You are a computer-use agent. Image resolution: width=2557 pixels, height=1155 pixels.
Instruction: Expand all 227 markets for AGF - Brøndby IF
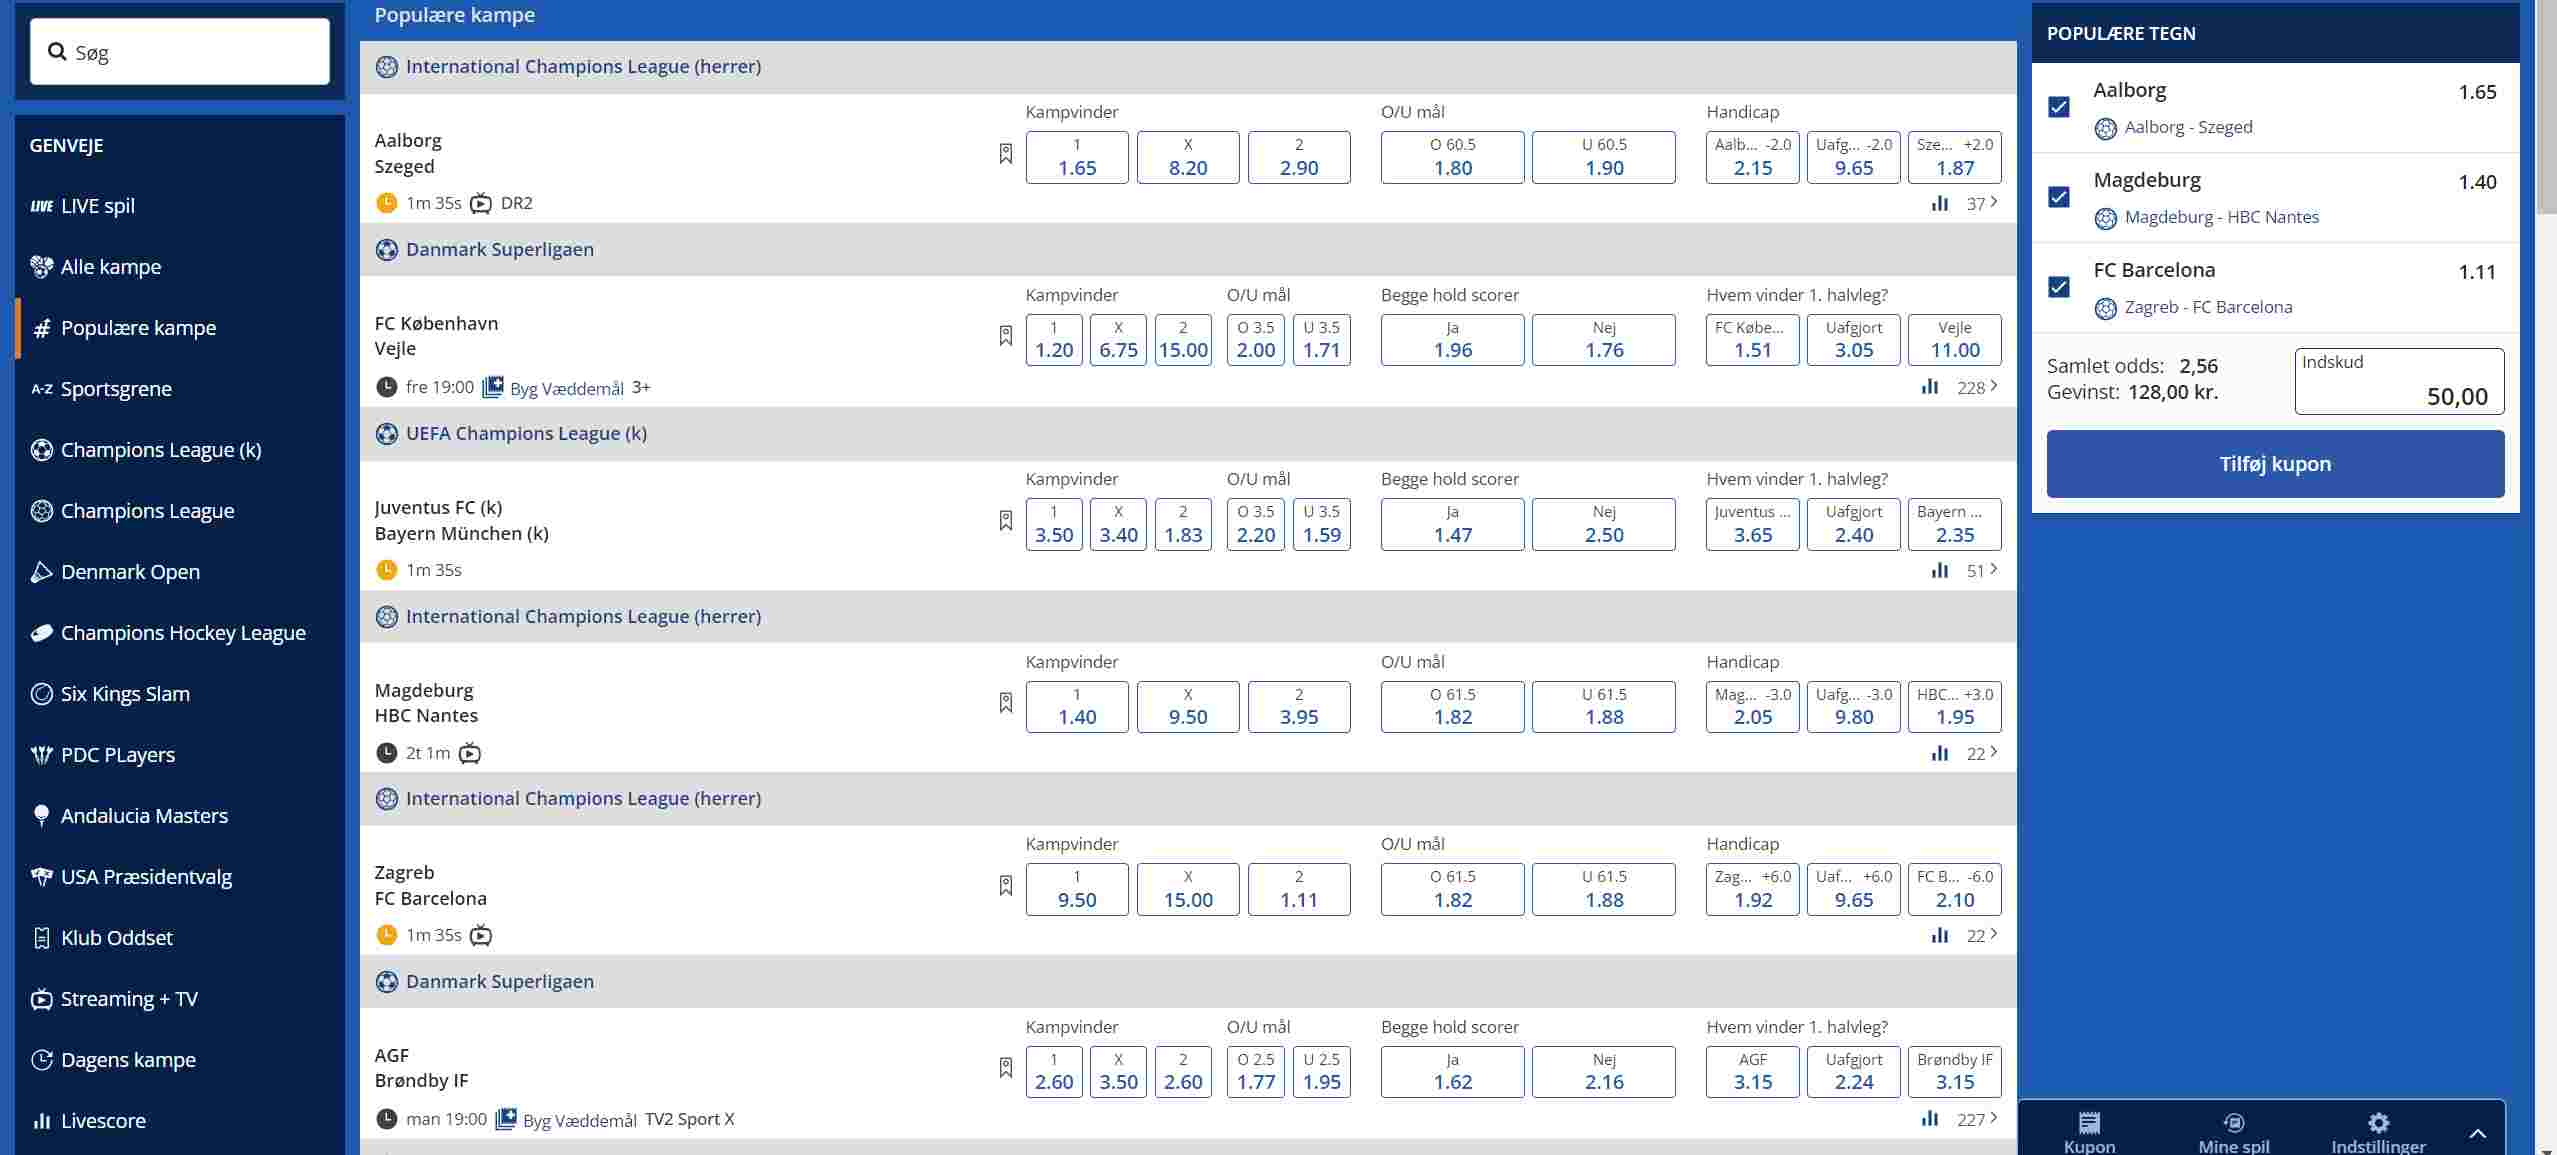pos(1977,1119)
